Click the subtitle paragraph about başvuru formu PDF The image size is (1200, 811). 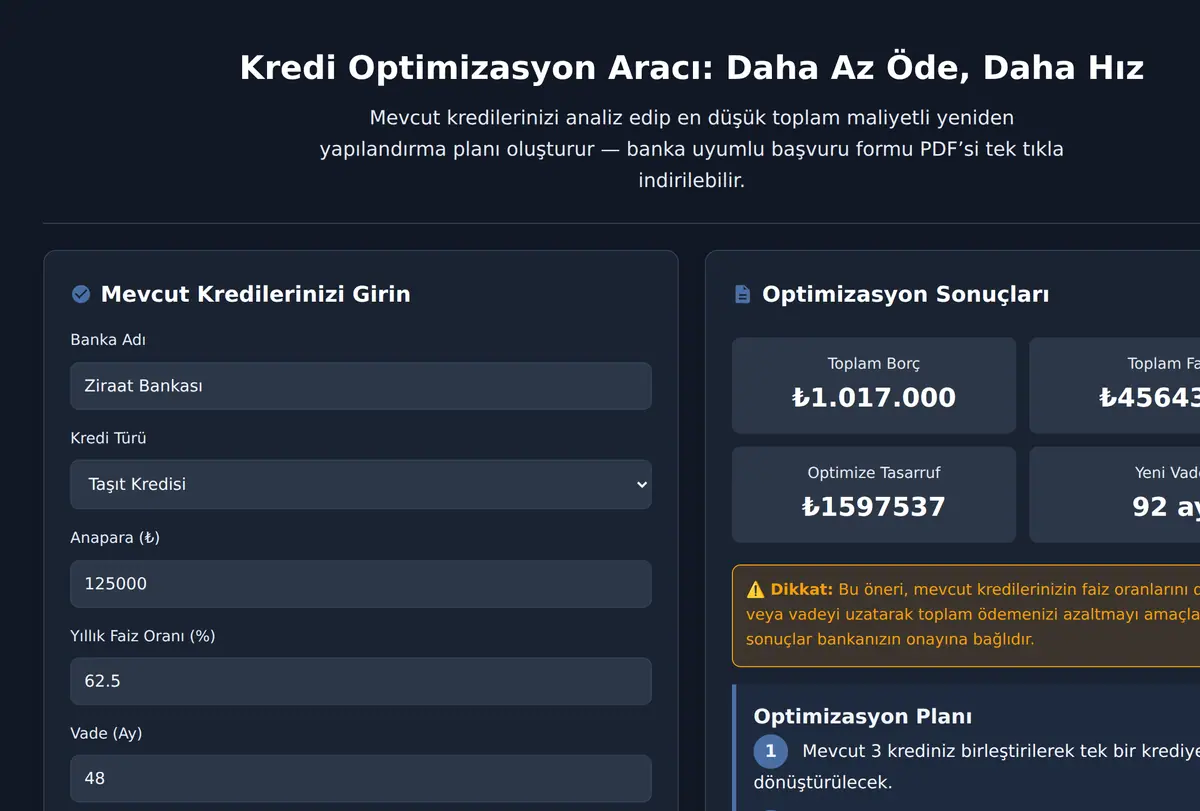pos(692,149)
